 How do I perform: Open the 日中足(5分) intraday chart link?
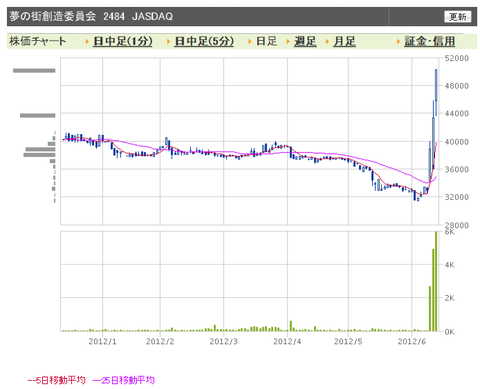204,41
